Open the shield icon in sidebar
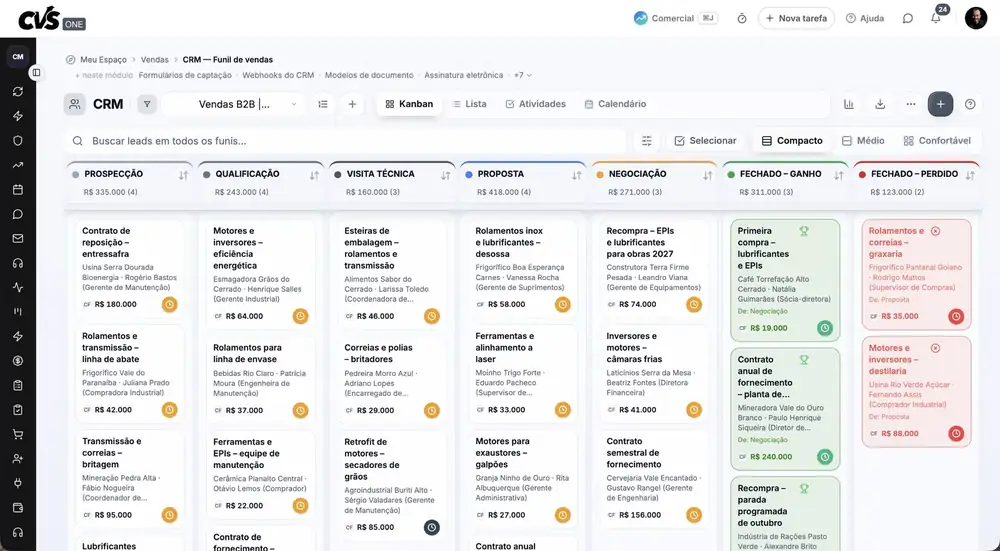Viewport: 1000px width, 551px height. [x=18, y=140]
